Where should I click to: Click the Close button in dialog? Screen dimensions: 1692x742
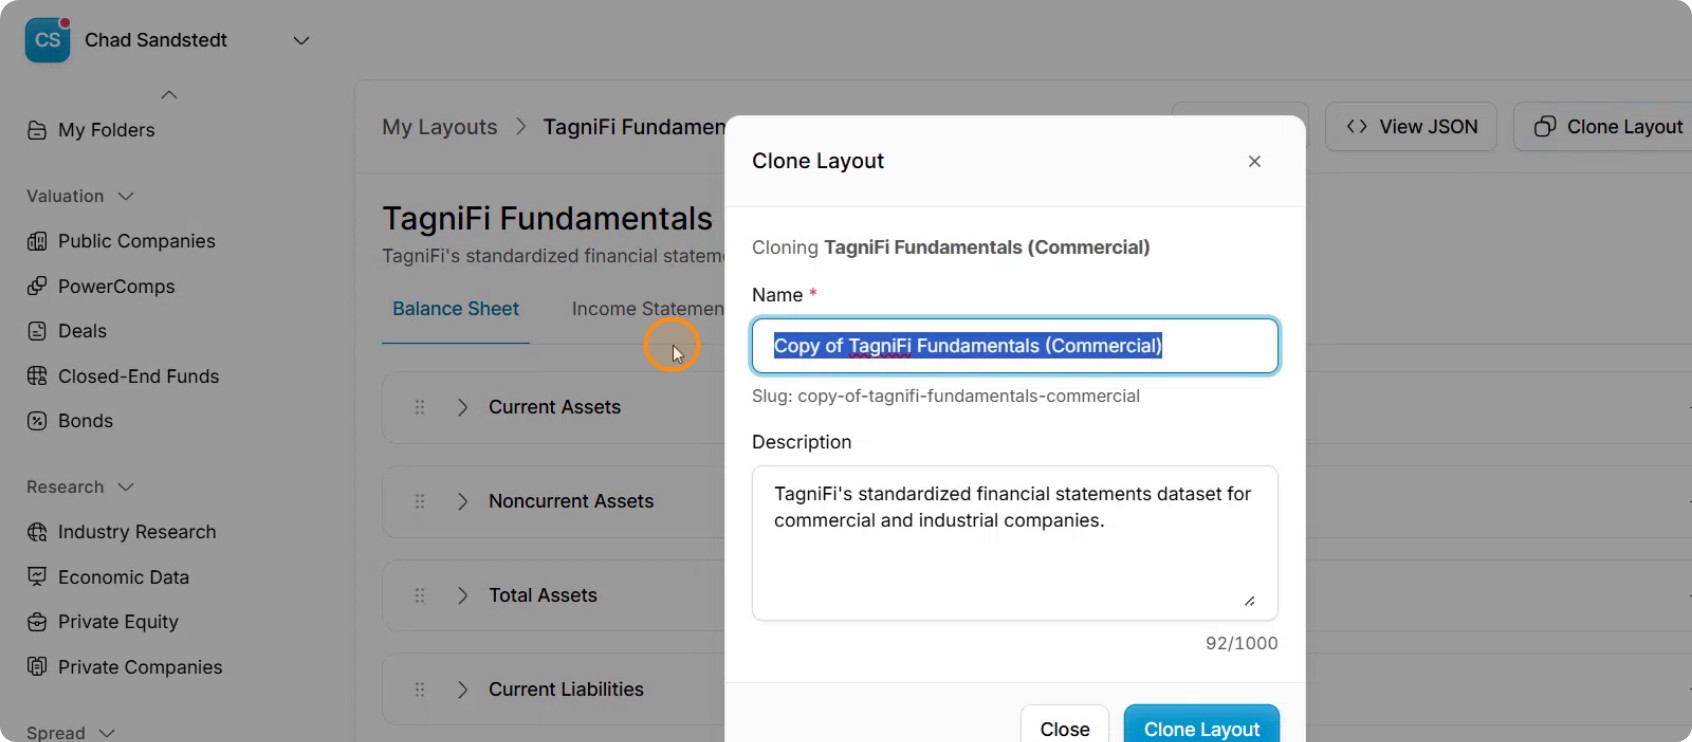click(x=1065, y=727)
